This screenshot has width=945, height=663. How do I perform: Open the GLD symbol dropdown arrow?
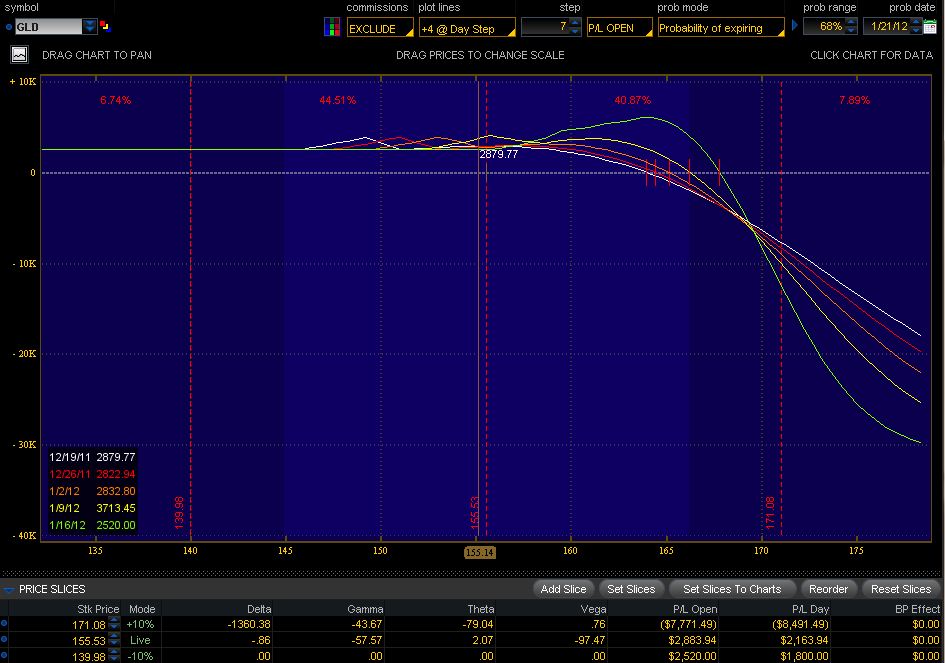pyautogui.click(x=89, y=27)
